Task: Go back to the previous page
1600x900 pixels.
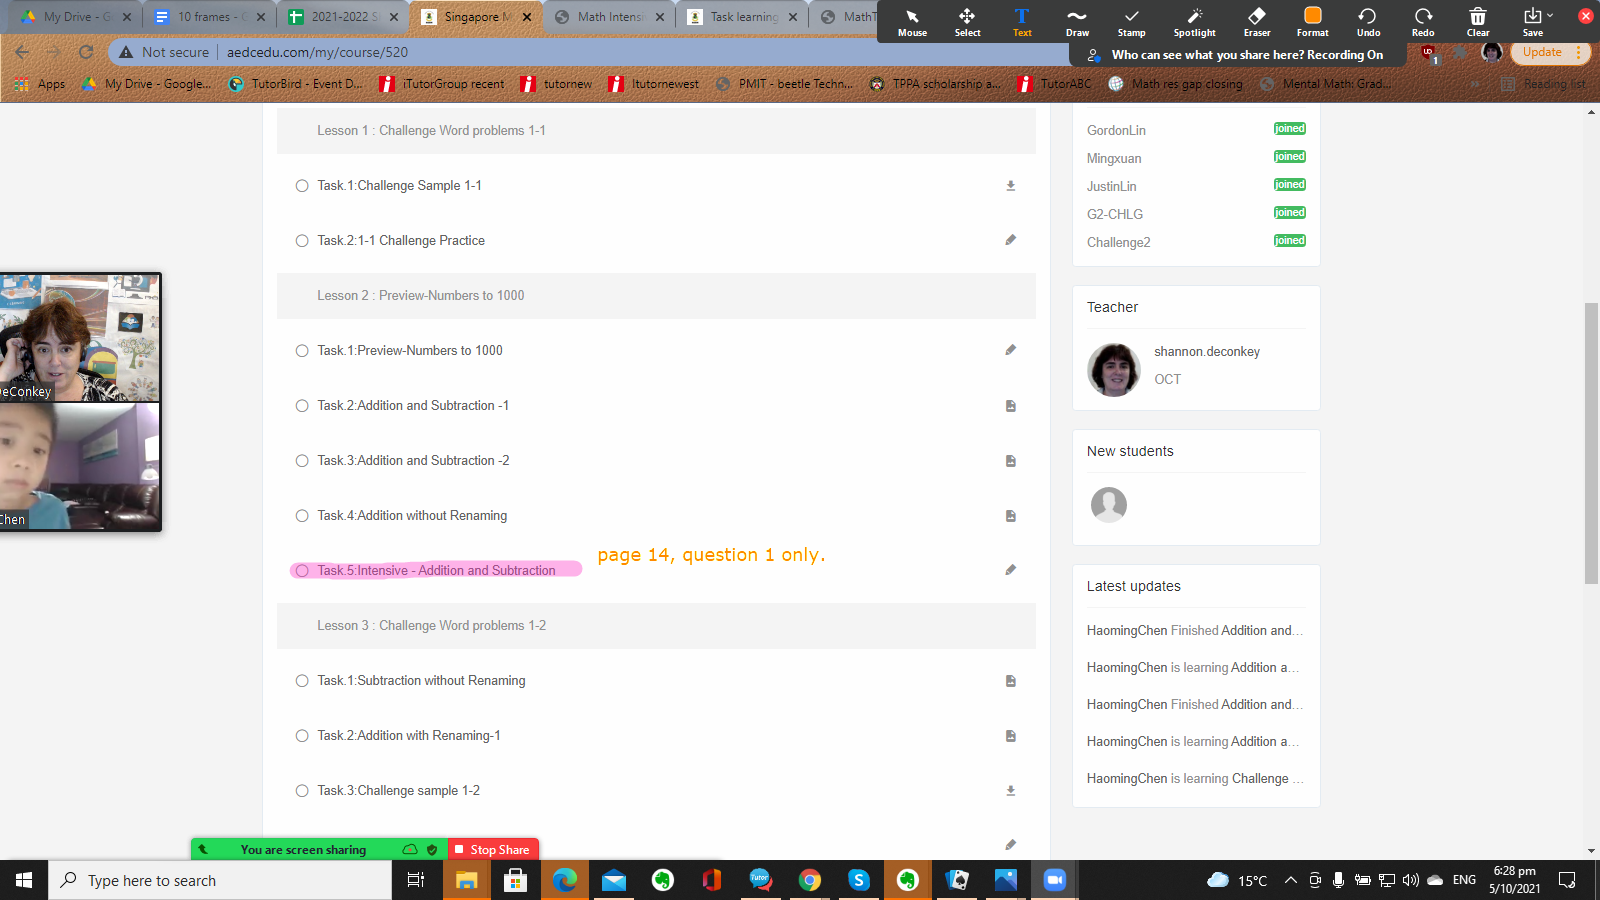Action: pyautogui.click(x=22, y=52)
